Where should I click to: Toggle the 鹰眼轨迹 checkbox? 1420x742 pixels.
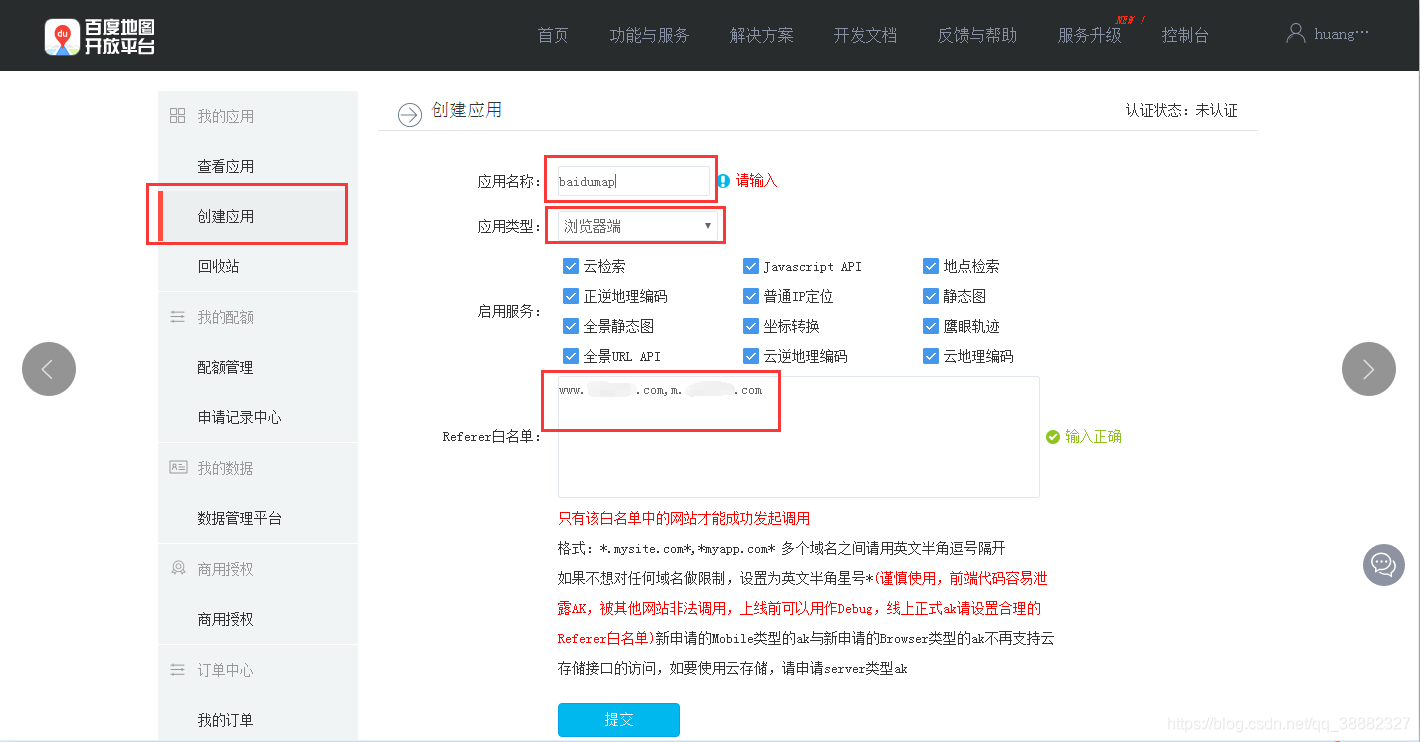click(931, 326)
